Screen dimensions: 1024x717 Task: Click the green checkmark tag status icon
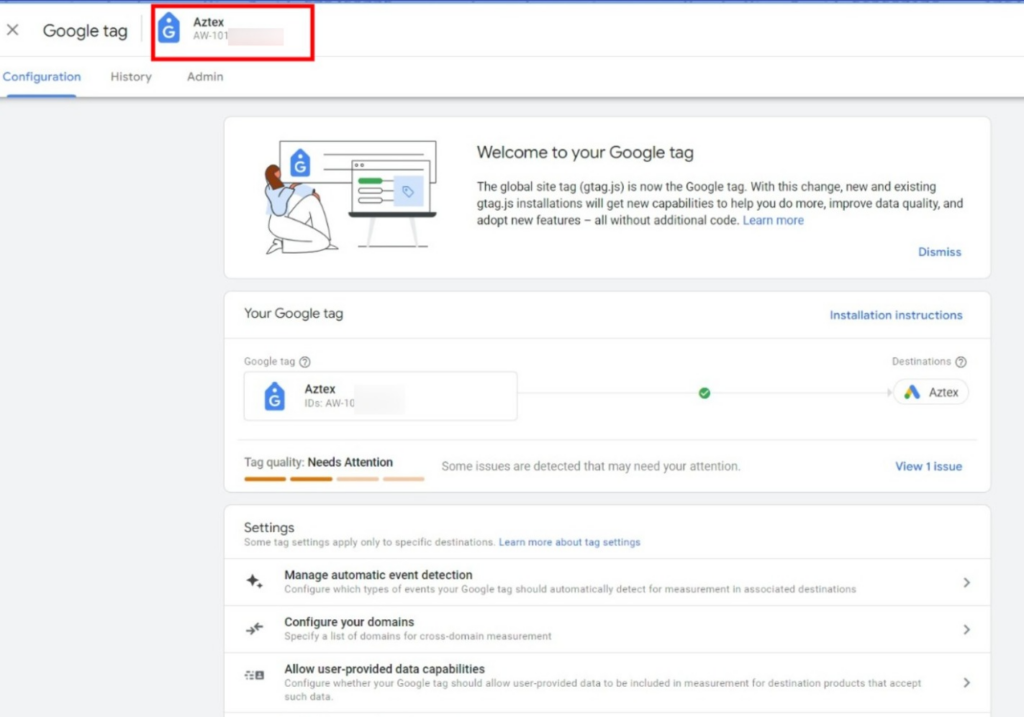(704, 393)
